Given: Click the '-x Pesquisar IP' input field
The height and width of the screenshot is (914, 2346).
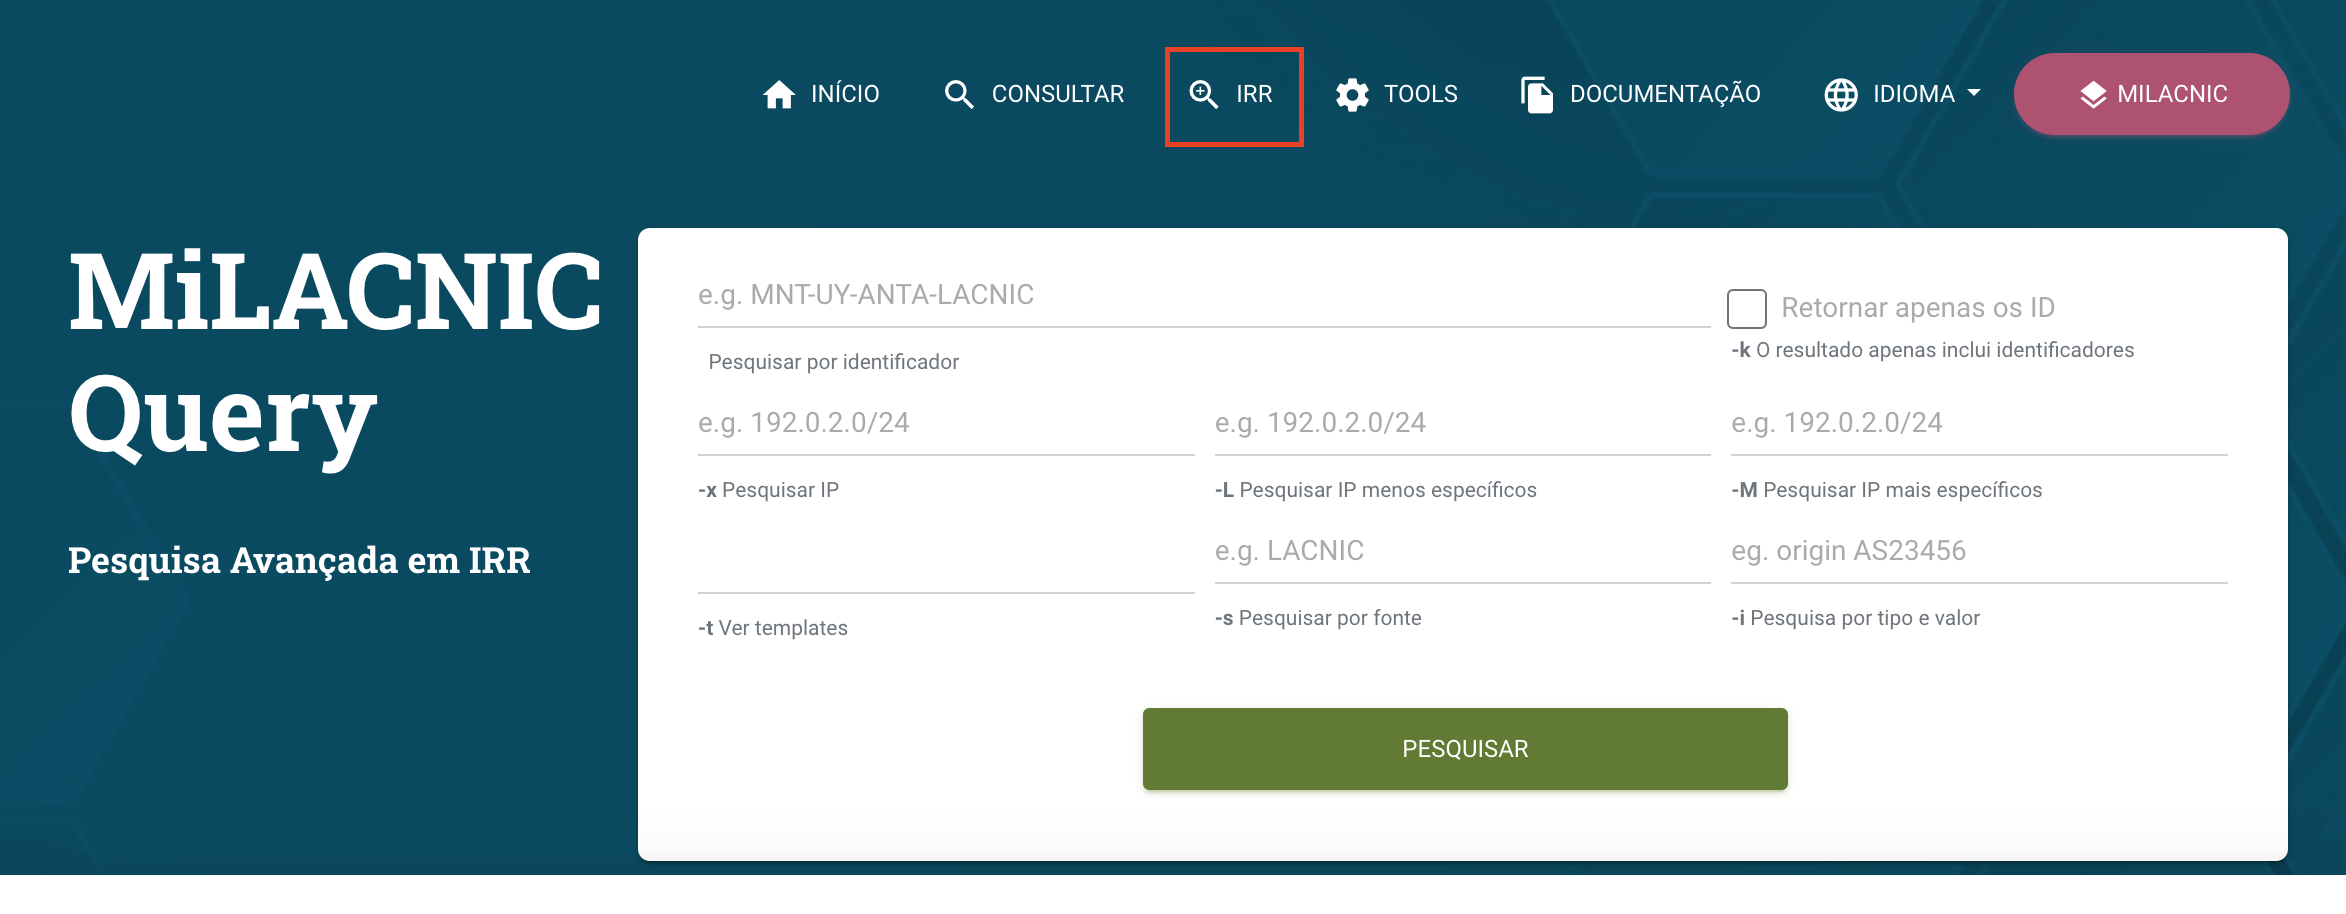Looking at the screenshot, I should pyautogui.click(x=945, y=424).
